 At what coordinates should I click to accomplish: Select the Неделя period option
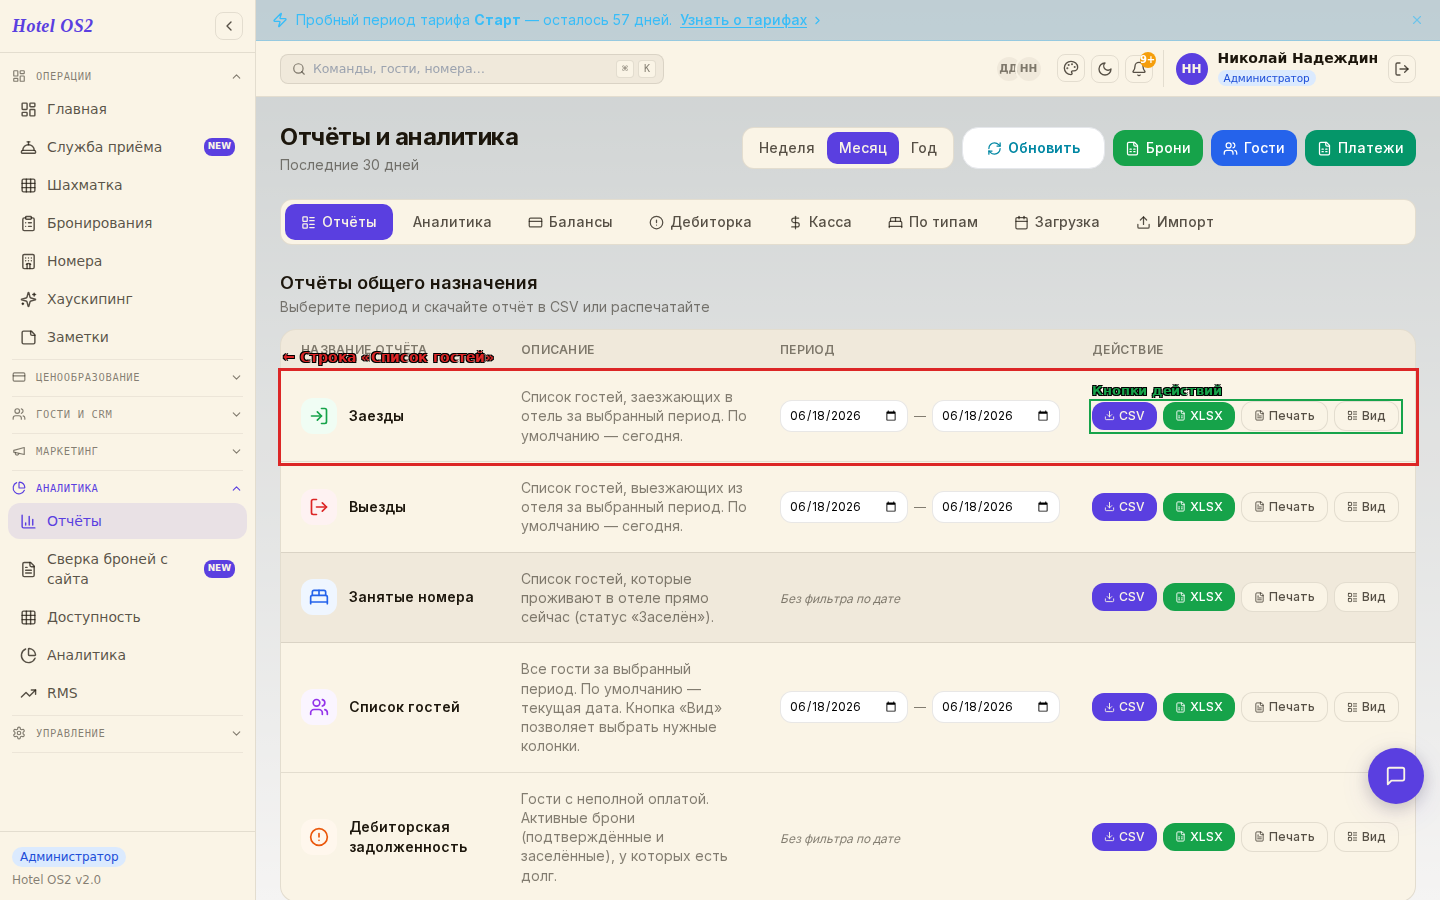pos(786,148)
